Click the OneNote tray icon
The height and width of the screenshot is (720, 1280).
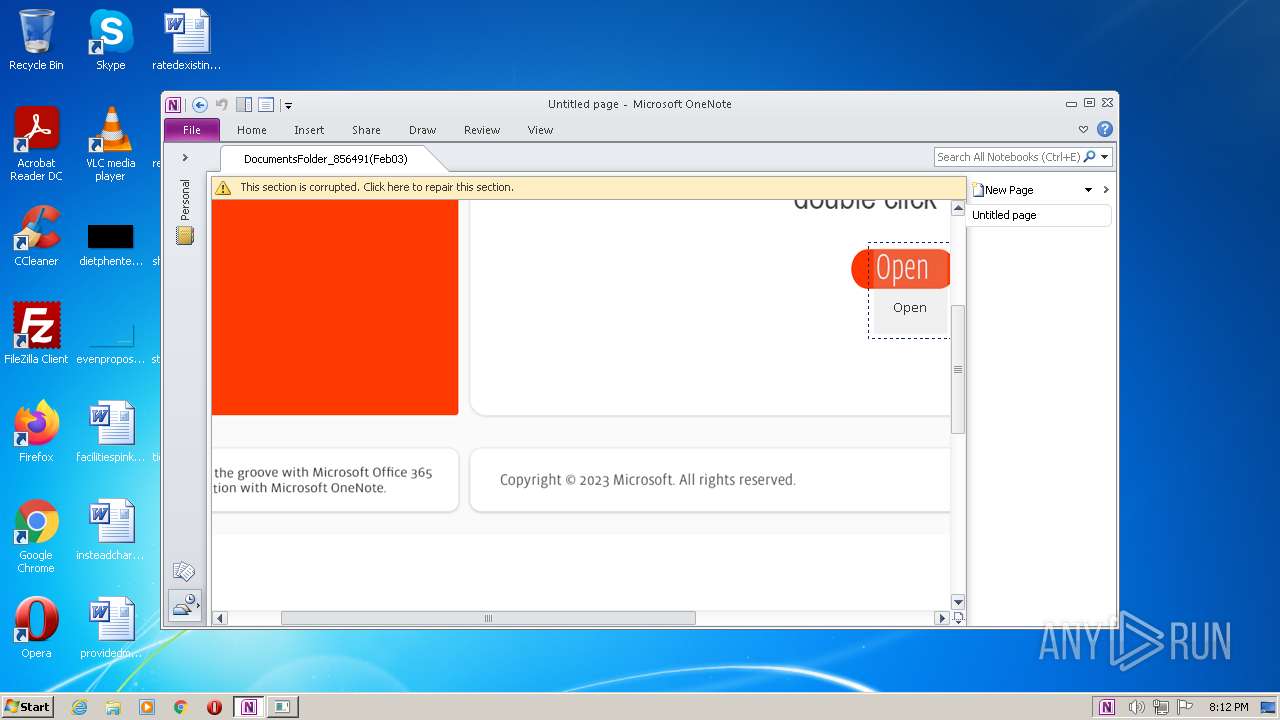(1107, 707)
